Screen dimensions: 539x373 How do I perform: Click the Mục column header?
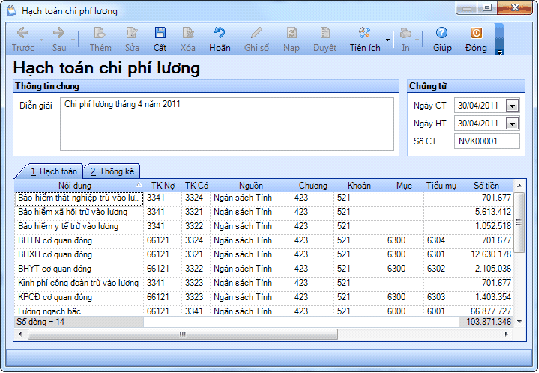tap(404, 186)
